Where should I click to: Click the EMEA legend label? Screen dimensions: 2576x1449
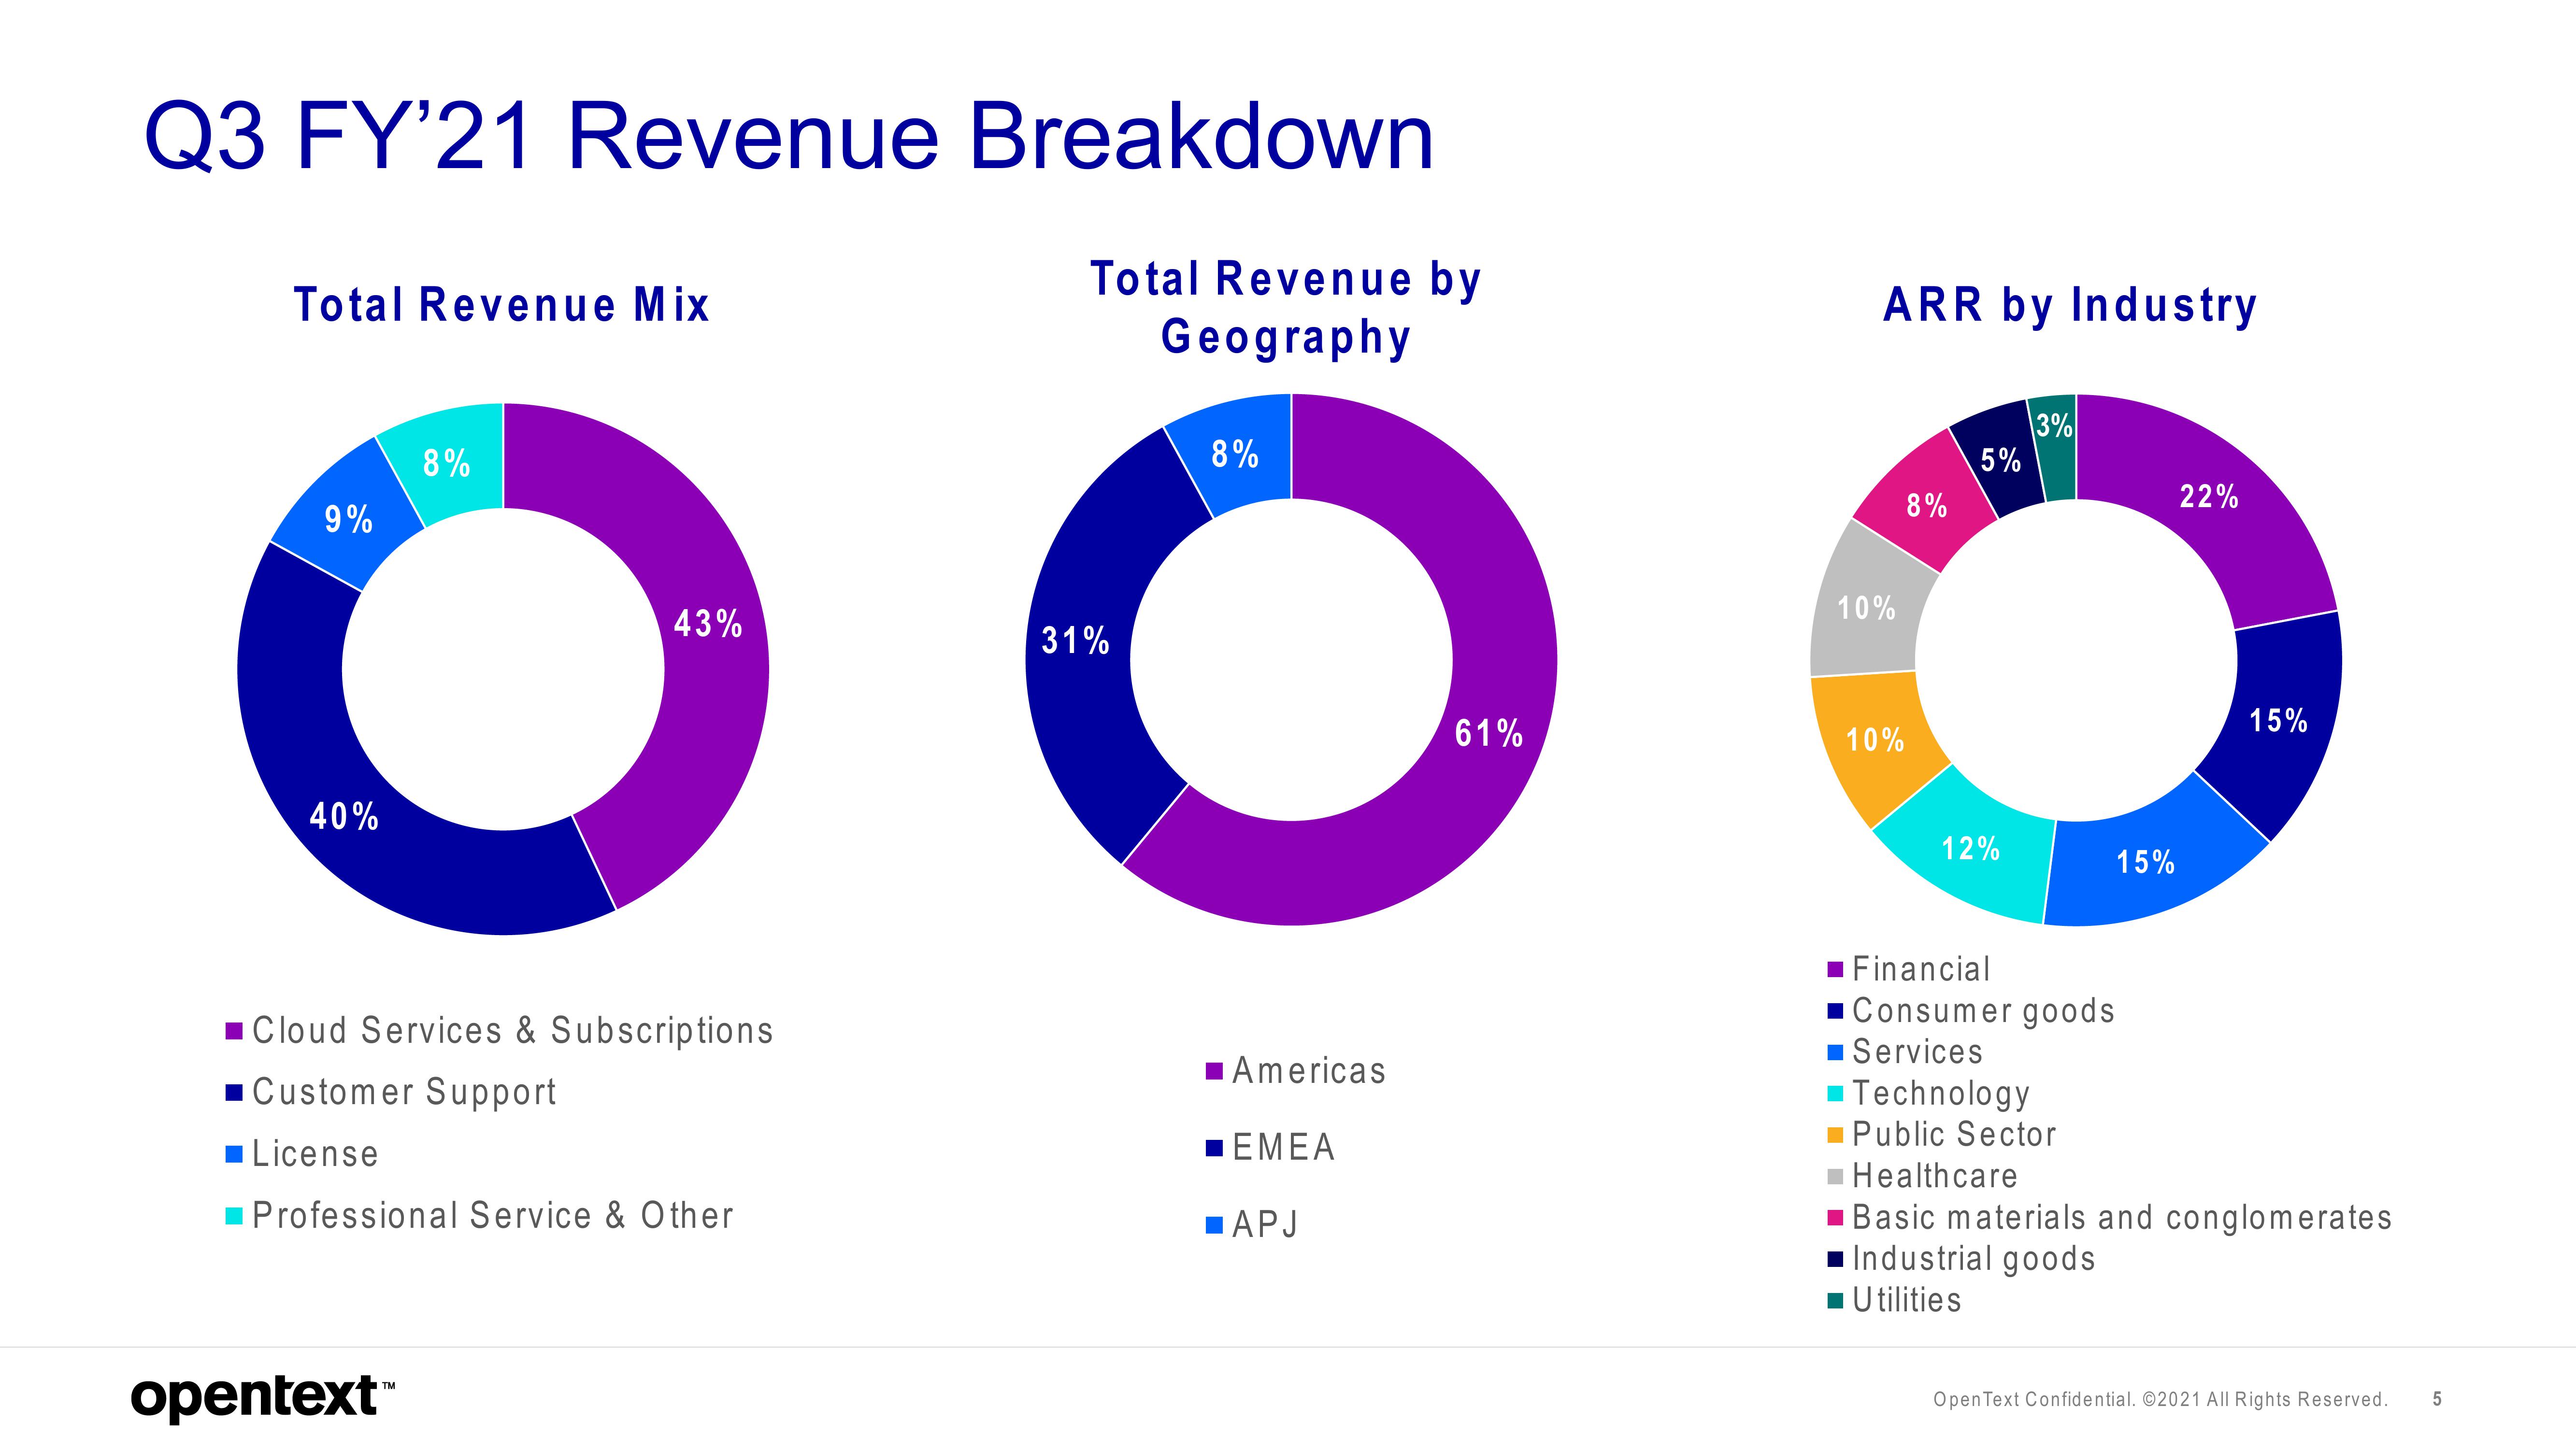point(1284,1148)
